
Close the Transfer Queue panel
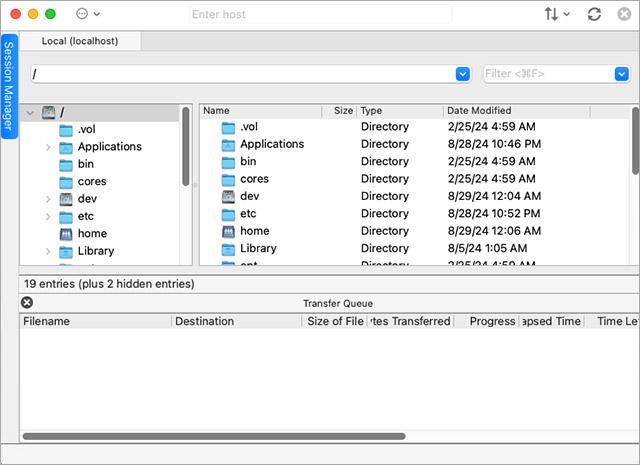pyautogui.click(x=27, y=303)
